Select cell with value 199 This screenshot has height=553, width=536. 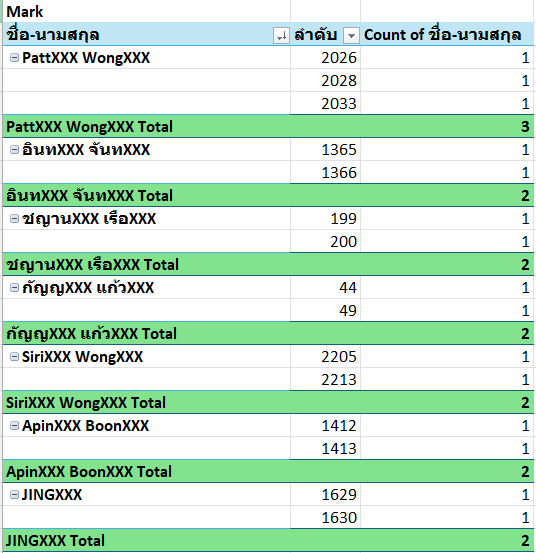[x=325, y=219]
